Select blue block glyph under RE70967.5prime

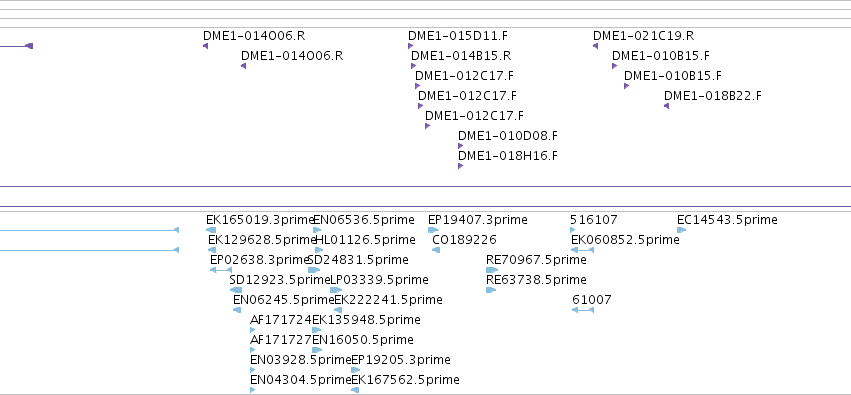[492, 270]
